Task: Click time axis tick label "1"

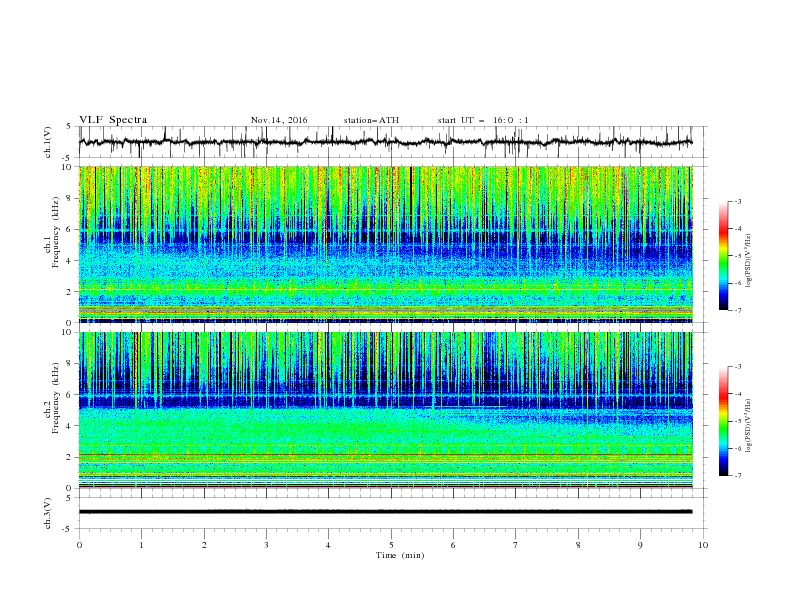Action: coord(141,545)
